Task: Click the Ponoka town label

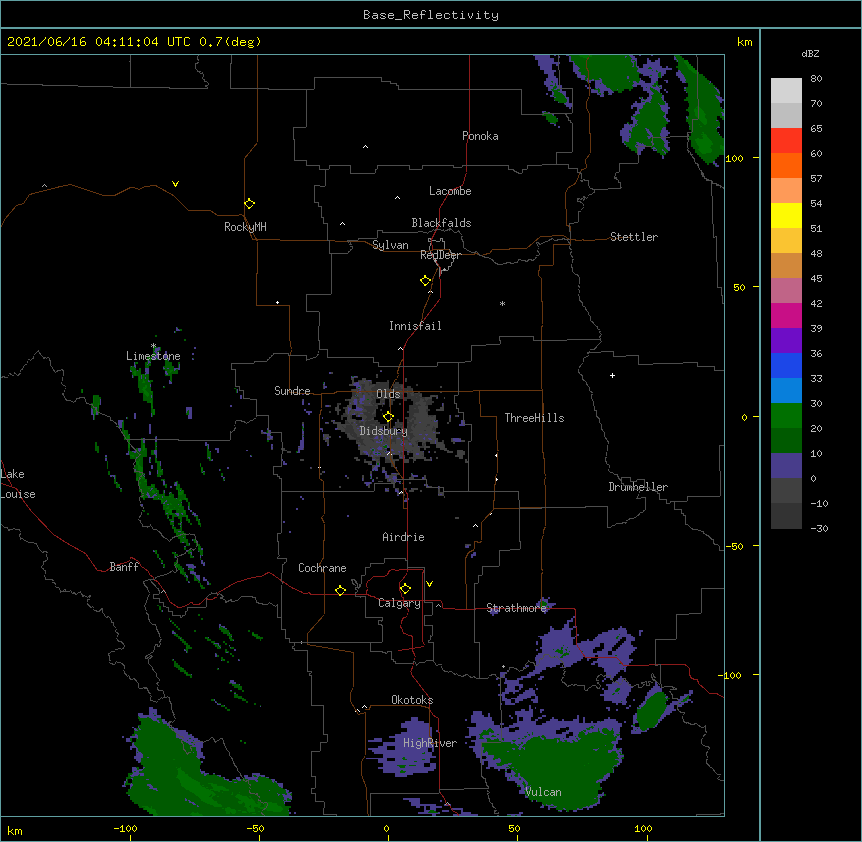Action: point(480,136)
